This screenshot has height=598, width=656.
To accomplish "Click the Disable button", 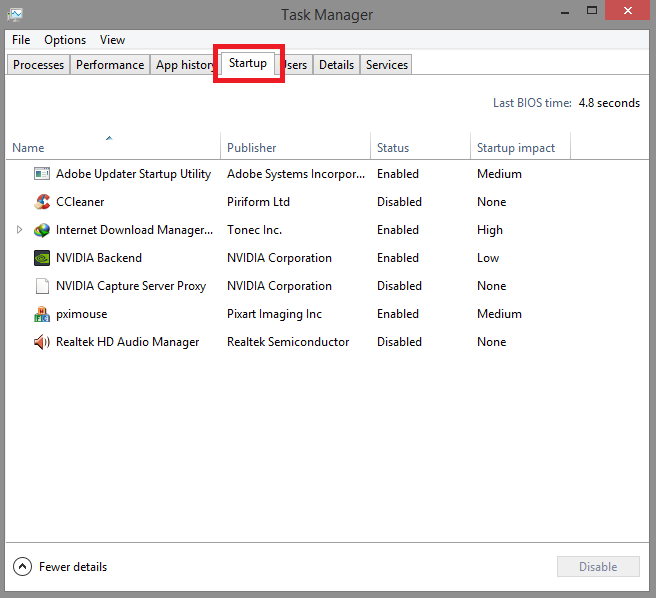I will point(598,567).
